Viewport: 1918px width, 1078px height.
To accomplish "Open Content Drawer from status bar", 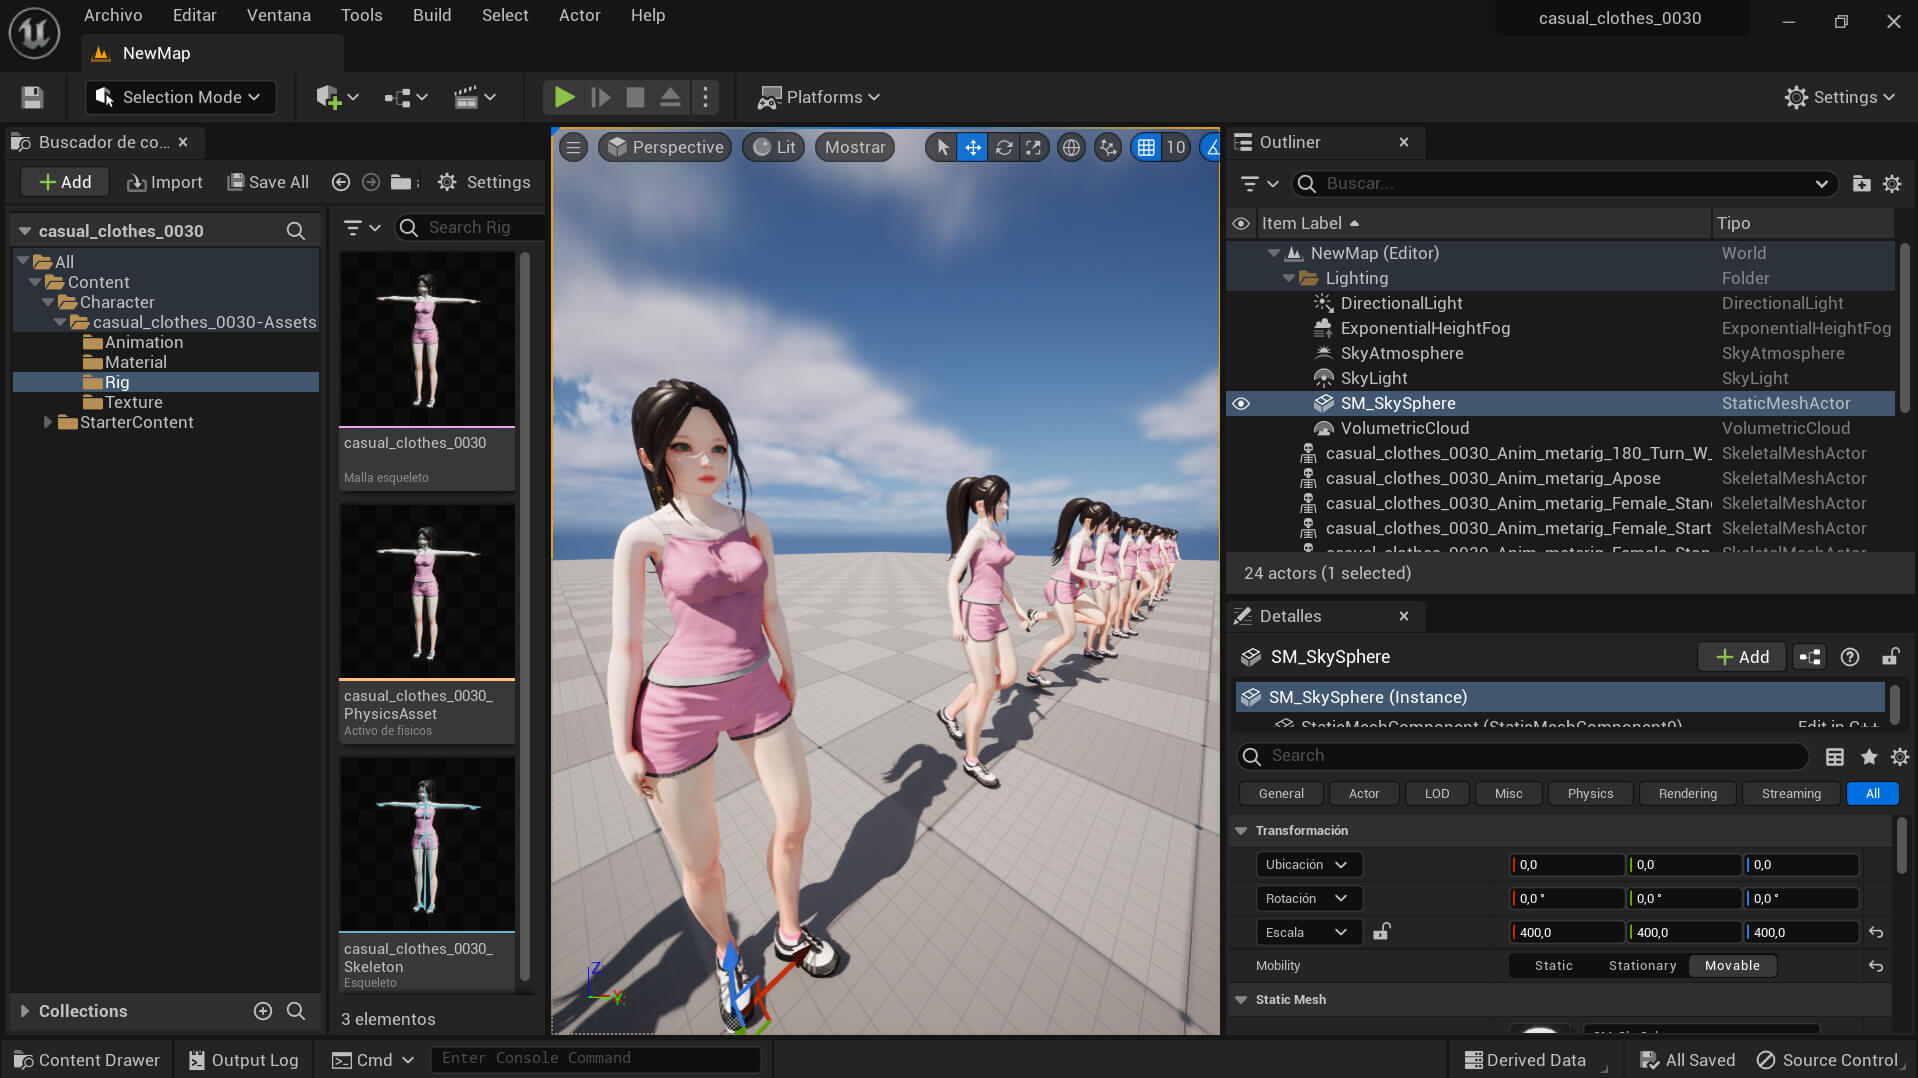I will (x=87, y=1060).
